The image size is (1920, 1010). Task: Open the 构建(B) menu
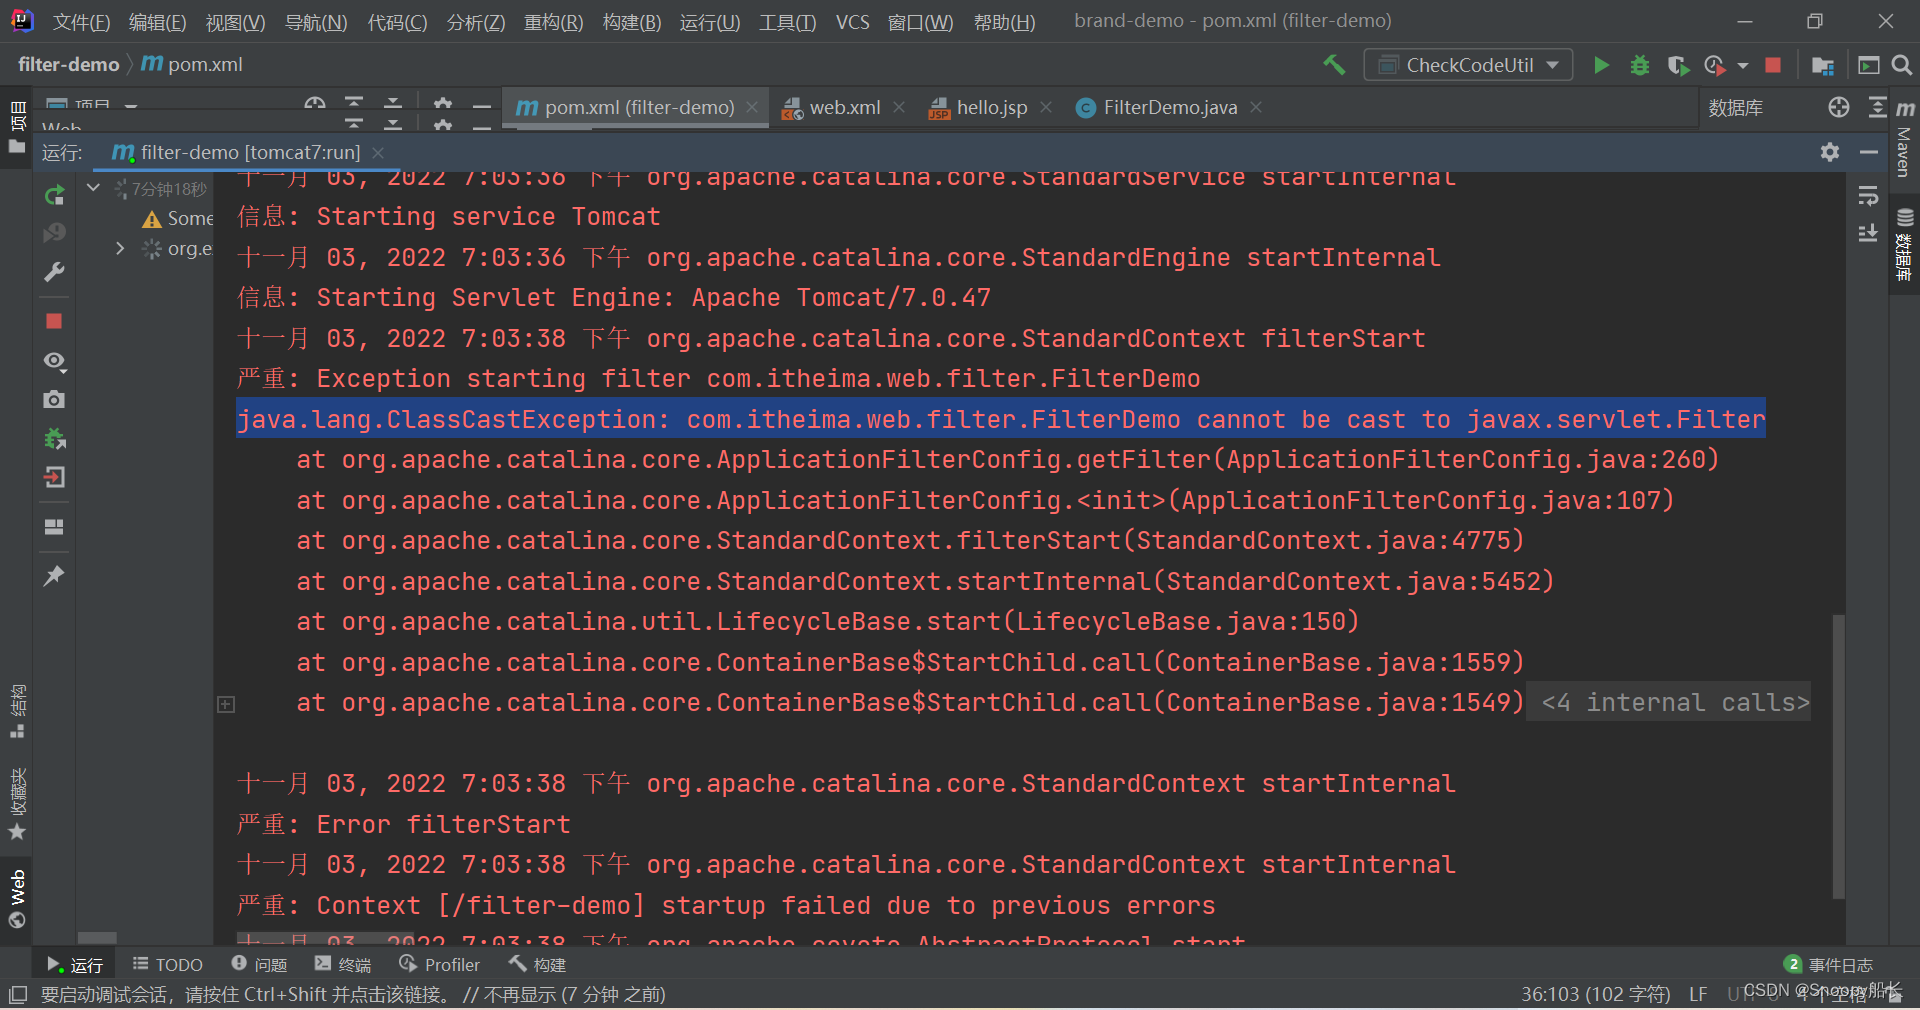pyautogui.click(x=632, y=22)
